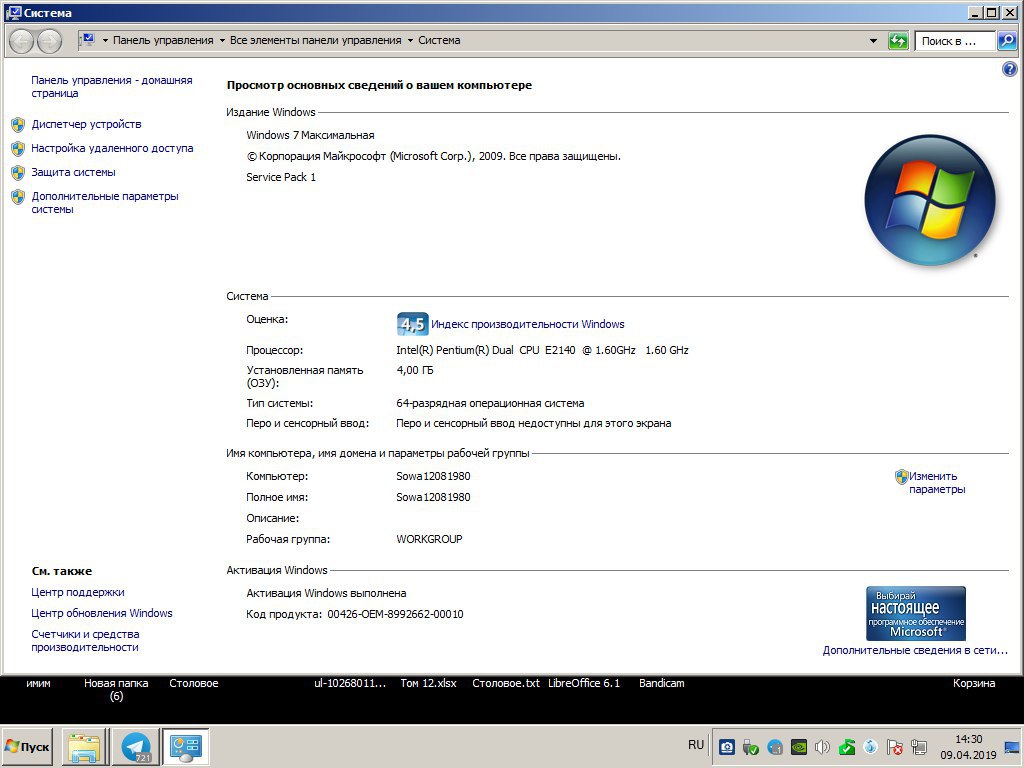Screen dimensions: 1024x768
Task: Open Центр обновления Windows
Action: point(102,613)
